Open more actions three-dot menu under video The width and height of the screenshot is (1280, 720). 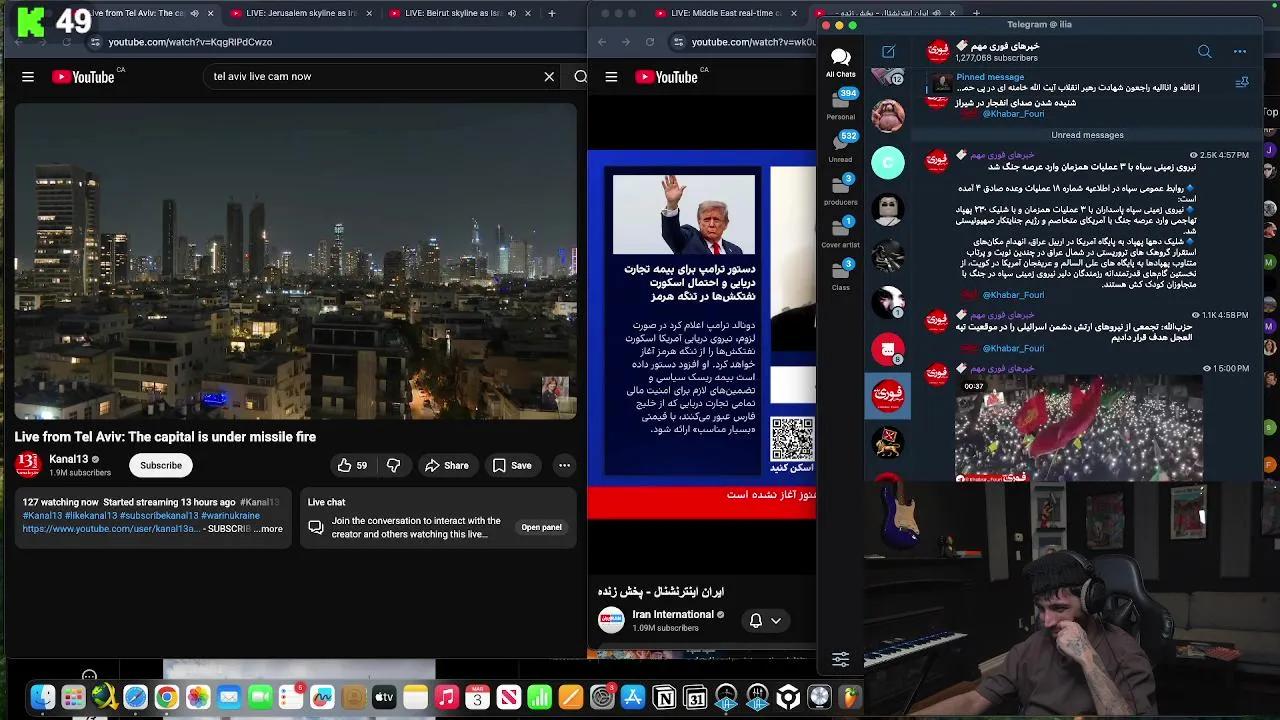[564, 465]
